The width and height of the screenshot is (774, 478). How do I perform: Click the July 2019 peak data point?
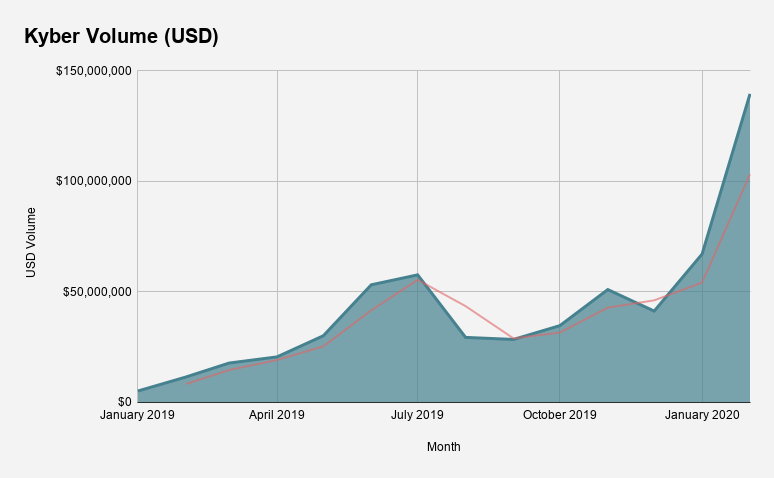pos(418,275)
